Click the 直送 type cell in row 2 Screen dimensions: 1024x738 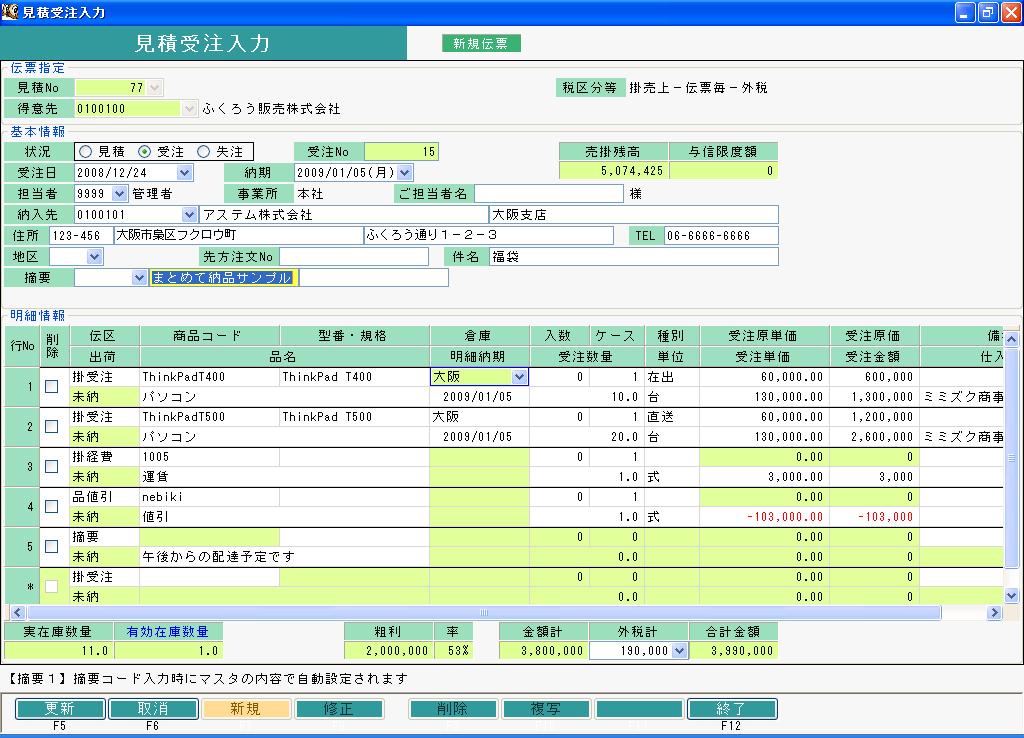(x=671, y=417)
